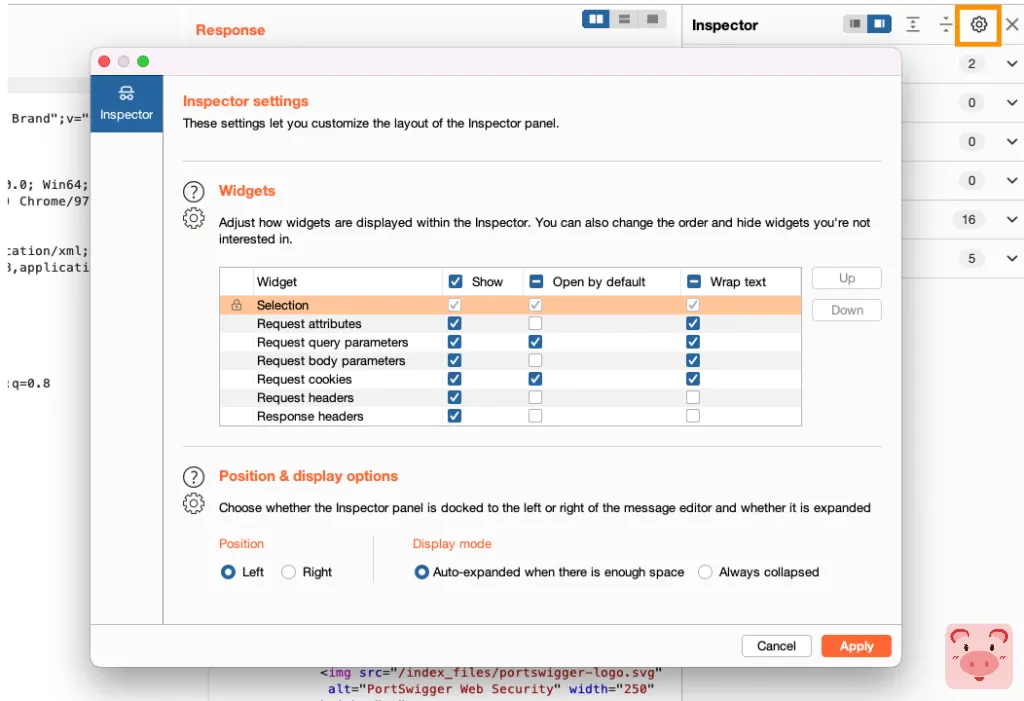
Task: Select the Right position radio button
Action: pyautogui.click(x=289, y=572)
